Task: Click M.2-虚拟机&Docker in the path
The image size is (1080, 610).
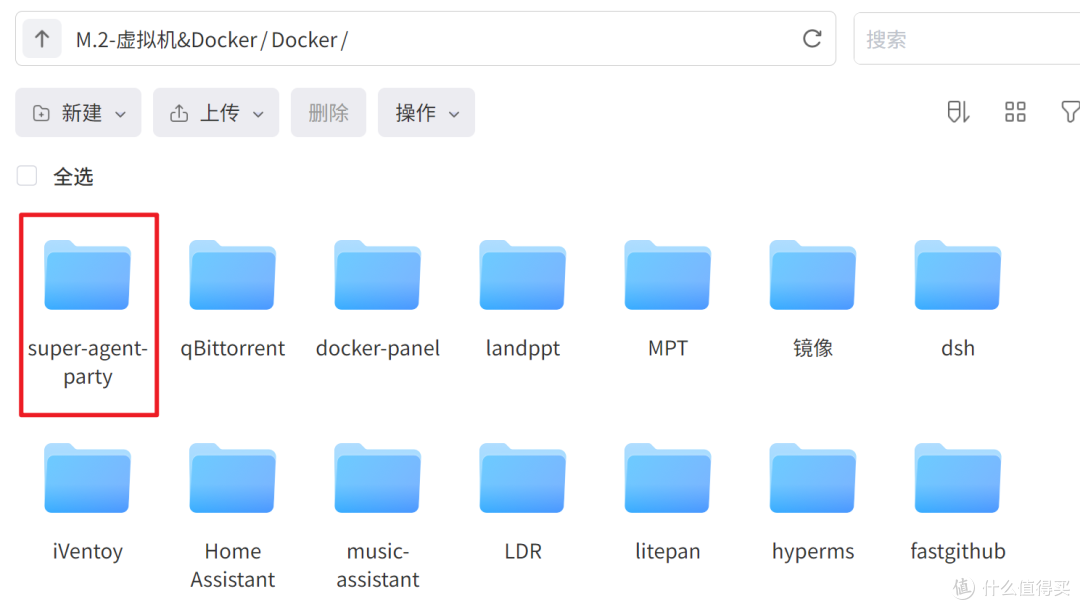Action: click(x=166, y=40)
